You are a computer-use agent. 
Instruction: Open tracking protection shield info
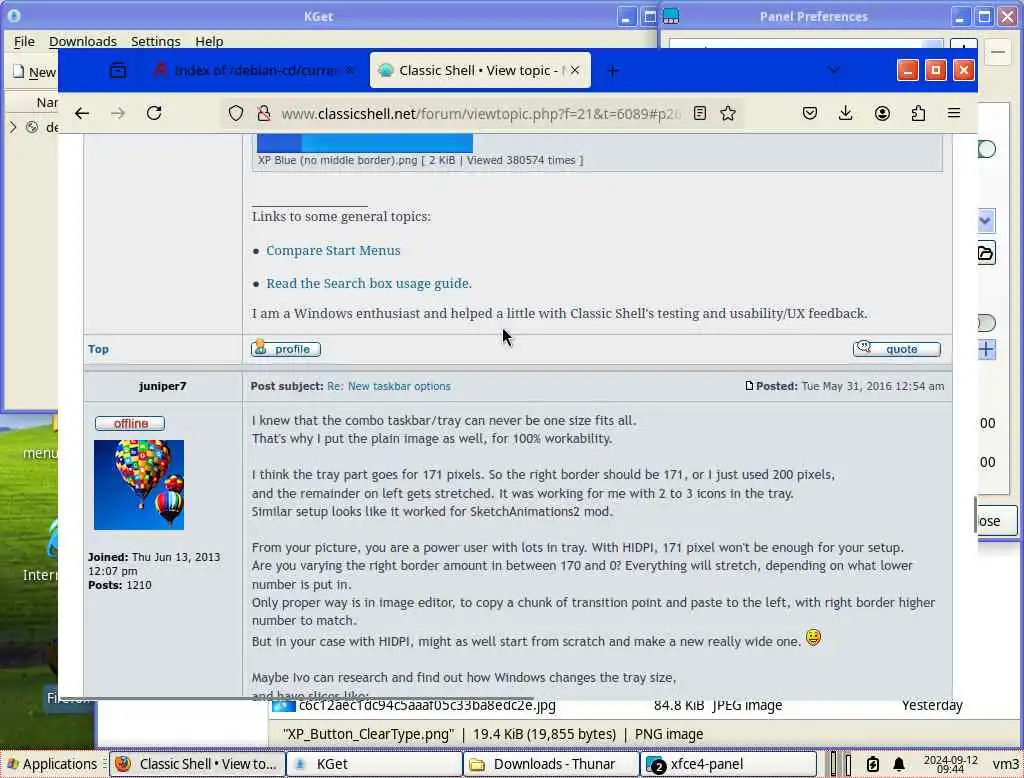click(236, 114)
